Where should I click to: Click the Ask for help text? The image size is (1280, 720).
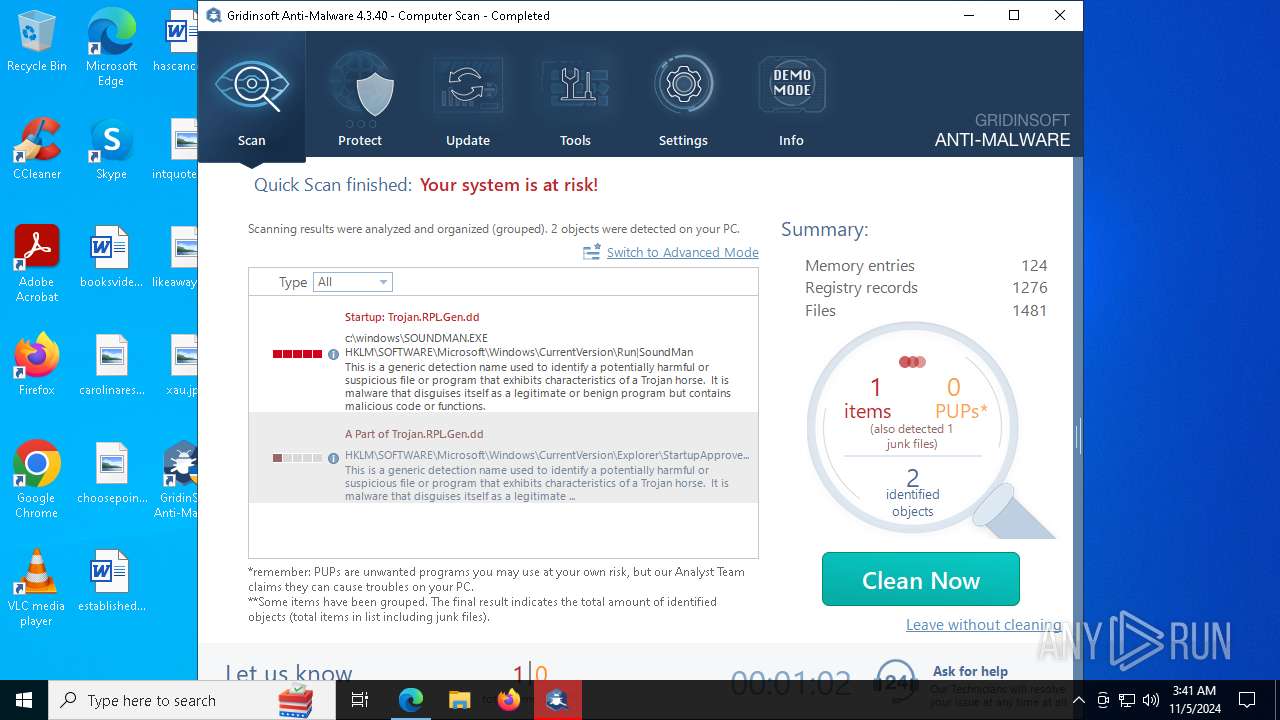[970, 671]
